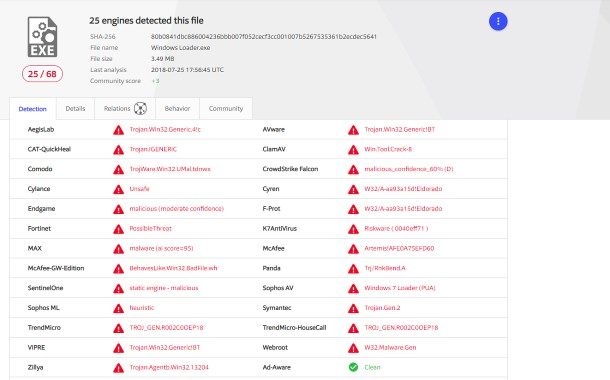Click the warning icon in AVware row
The height and width of the screenshot is (380, 610).
pyautogui.click(x=353, y=130)
